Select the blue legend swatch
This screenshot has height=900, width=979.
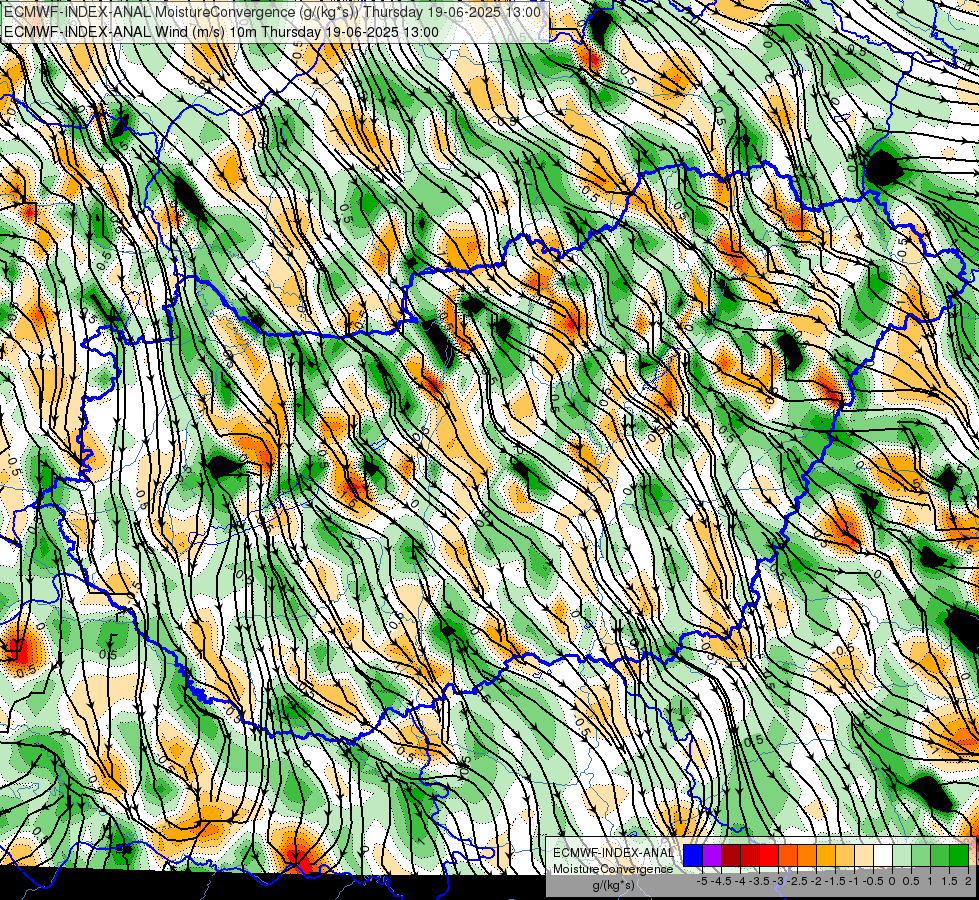click(x=693, y=855)
